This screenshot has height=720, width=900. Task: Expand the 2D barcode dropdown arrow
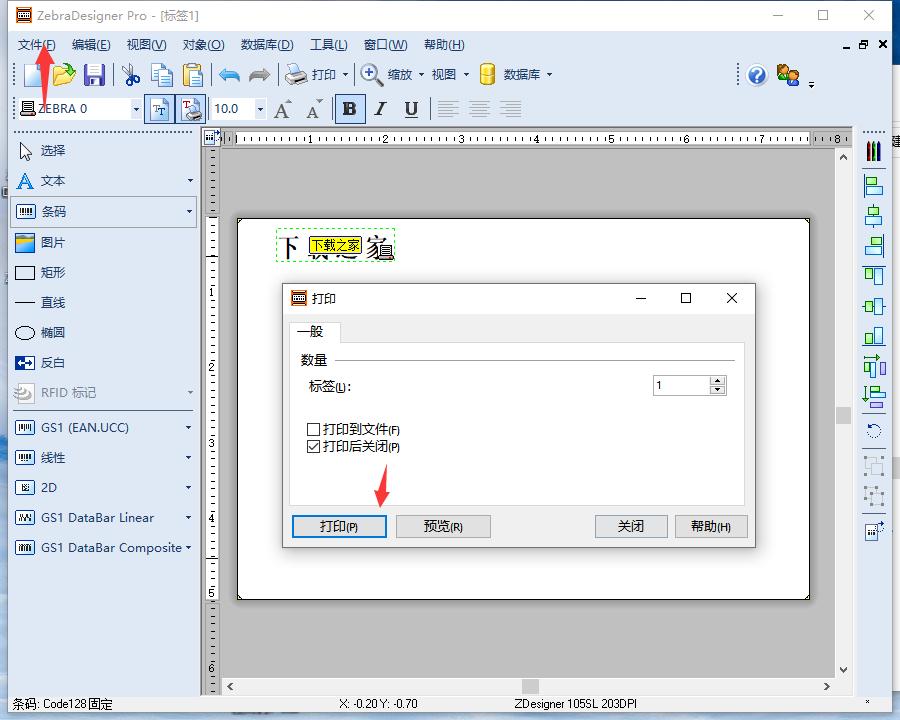pyautogui.click(x=188, y=488)
